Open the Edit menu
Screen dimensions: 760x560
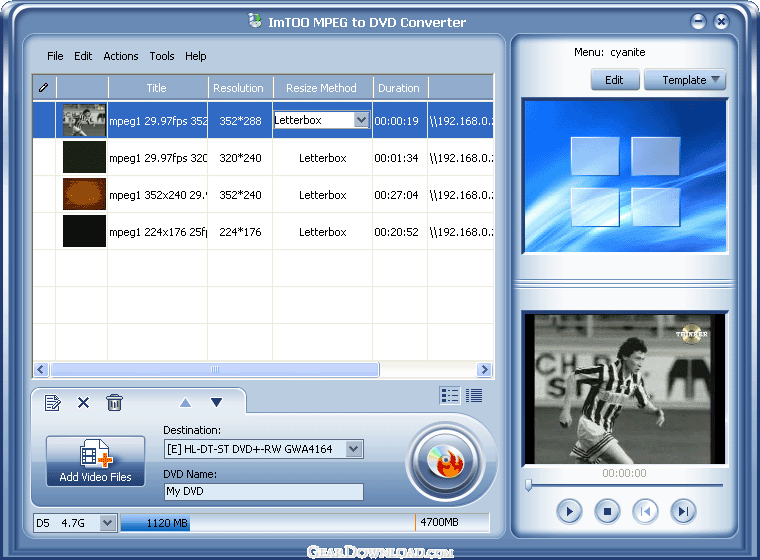[x=83, y=56]
